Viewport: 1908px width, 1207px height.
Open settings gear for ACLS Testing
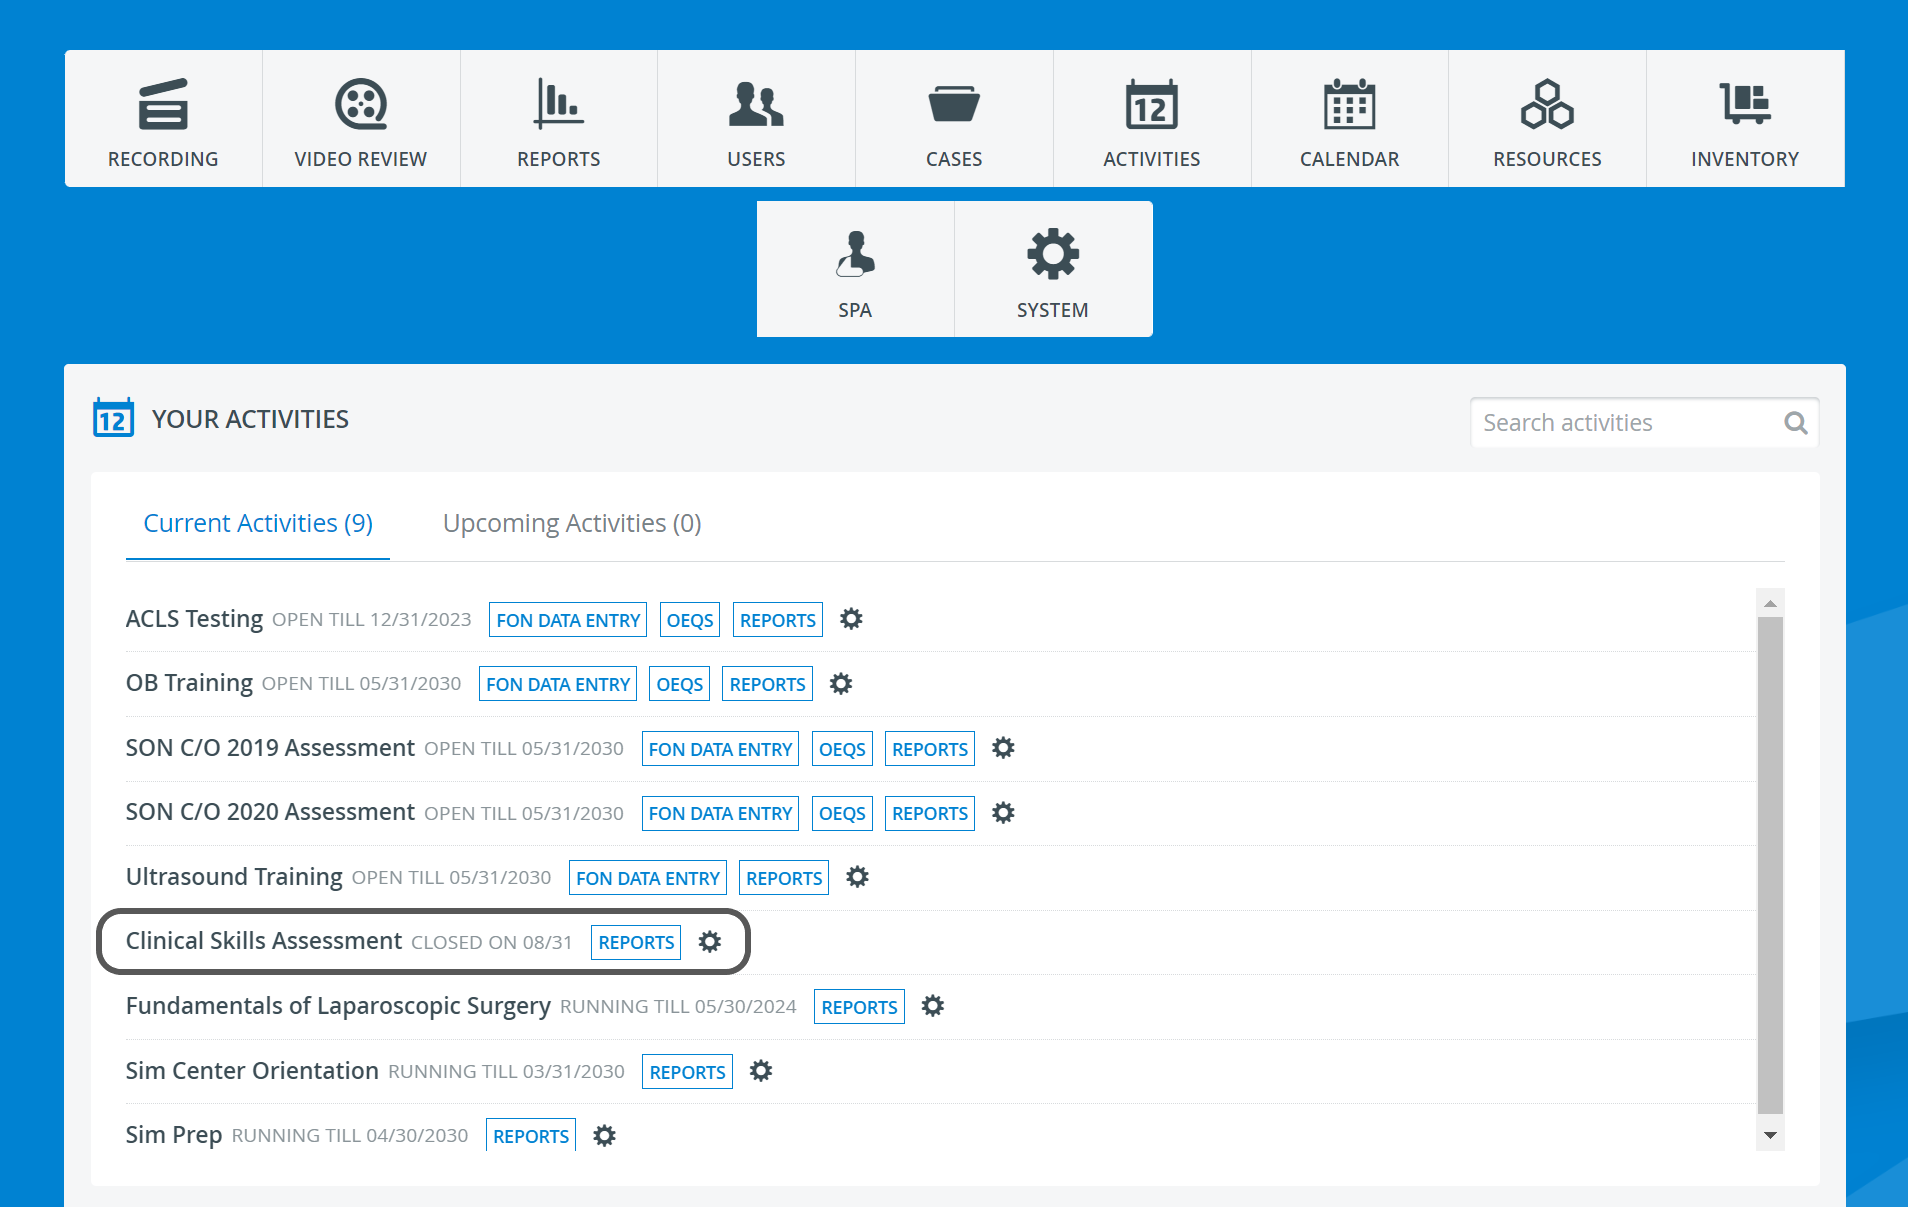851,619
